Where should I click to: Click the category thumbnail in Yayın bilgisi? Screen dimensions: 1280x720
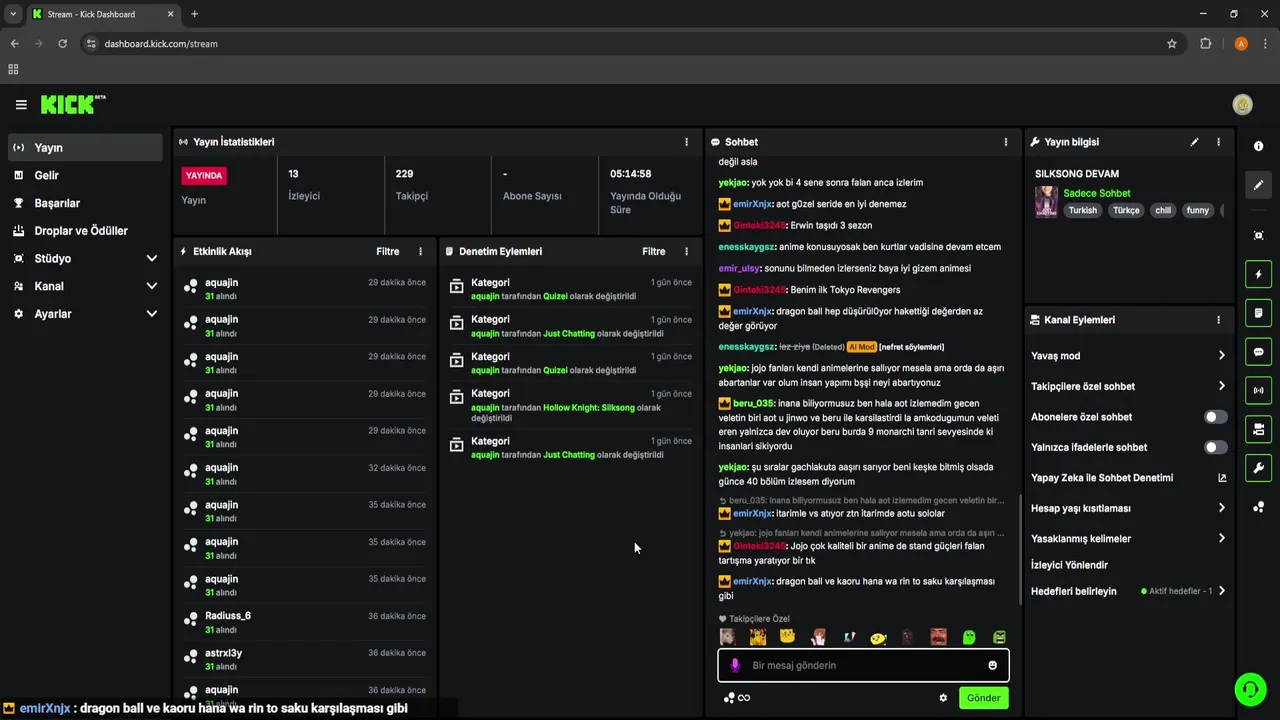pos(1046,201)
